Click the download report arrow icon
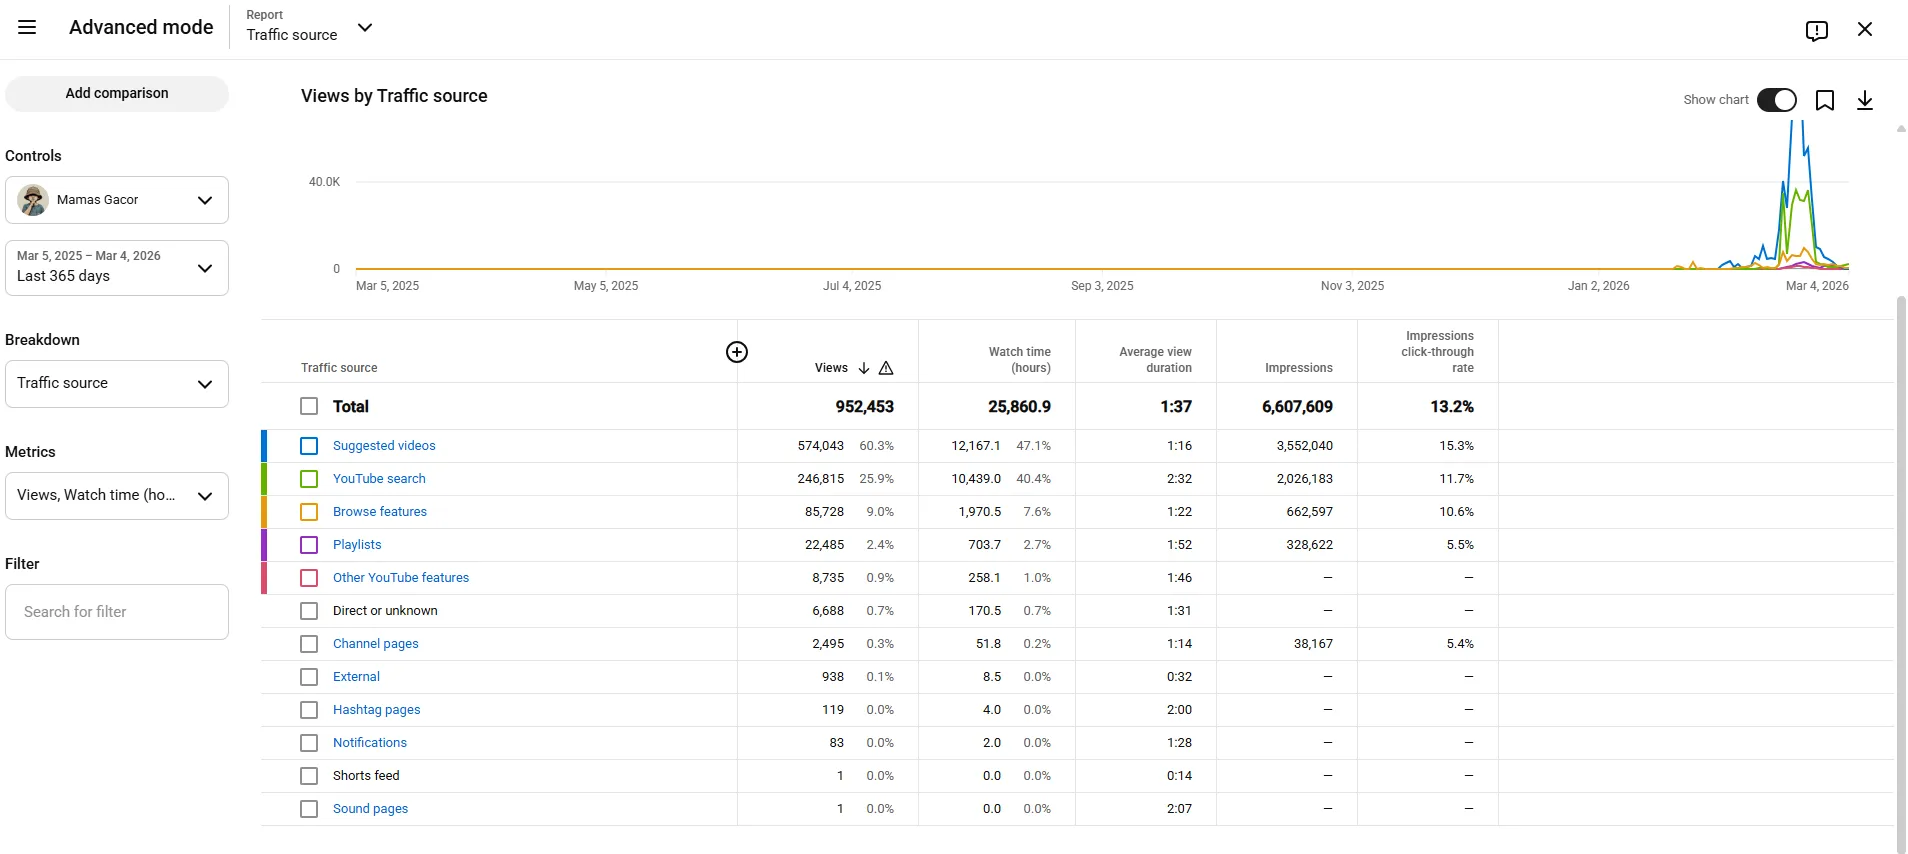Screen dimensions: 1908x854 tap(1865, 100)
